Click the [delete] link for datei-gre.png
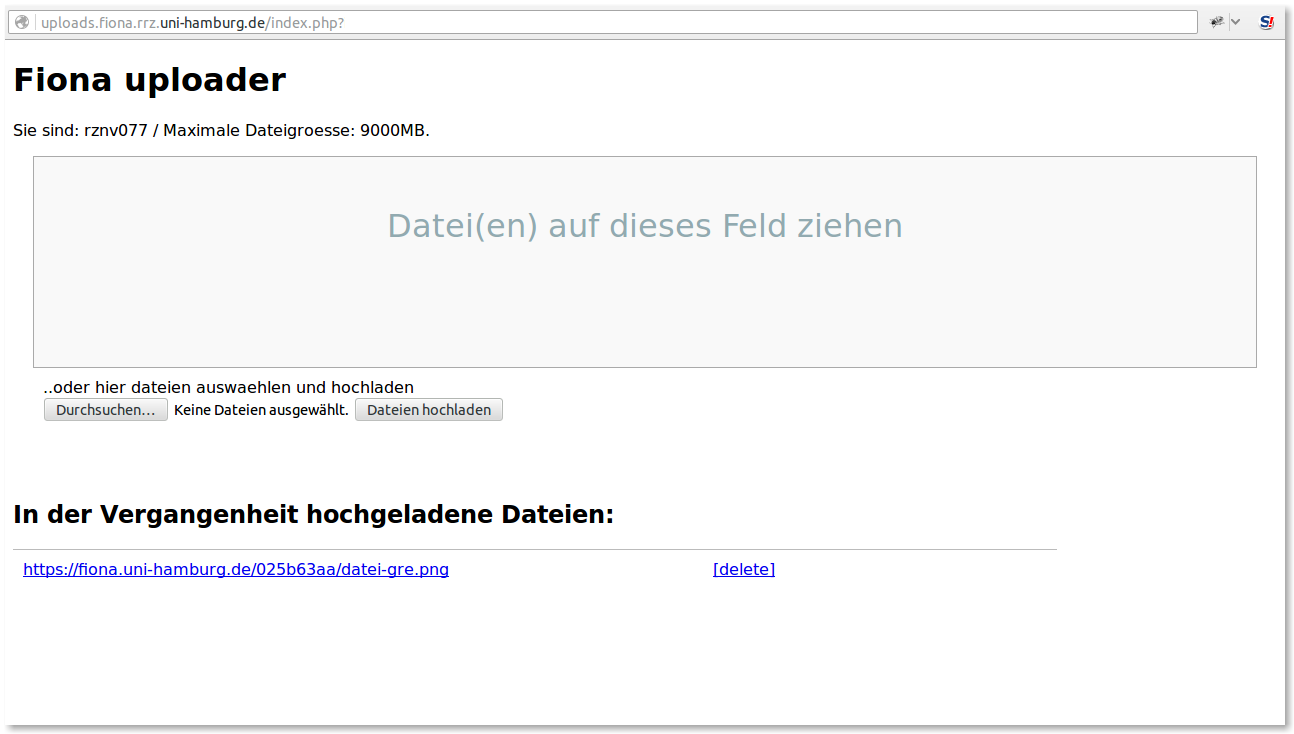The height and width of the screenshot is (734, 1294). (744, 570)
